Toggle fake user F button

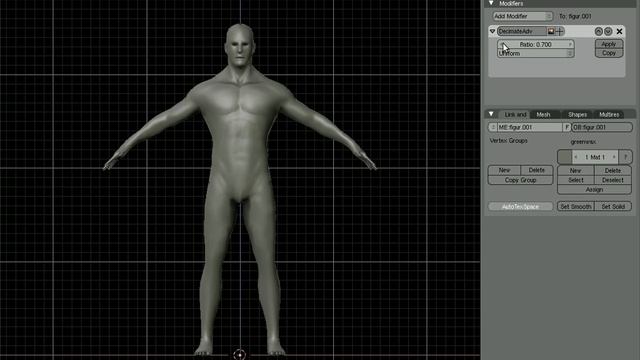click(x=567, y=127)
